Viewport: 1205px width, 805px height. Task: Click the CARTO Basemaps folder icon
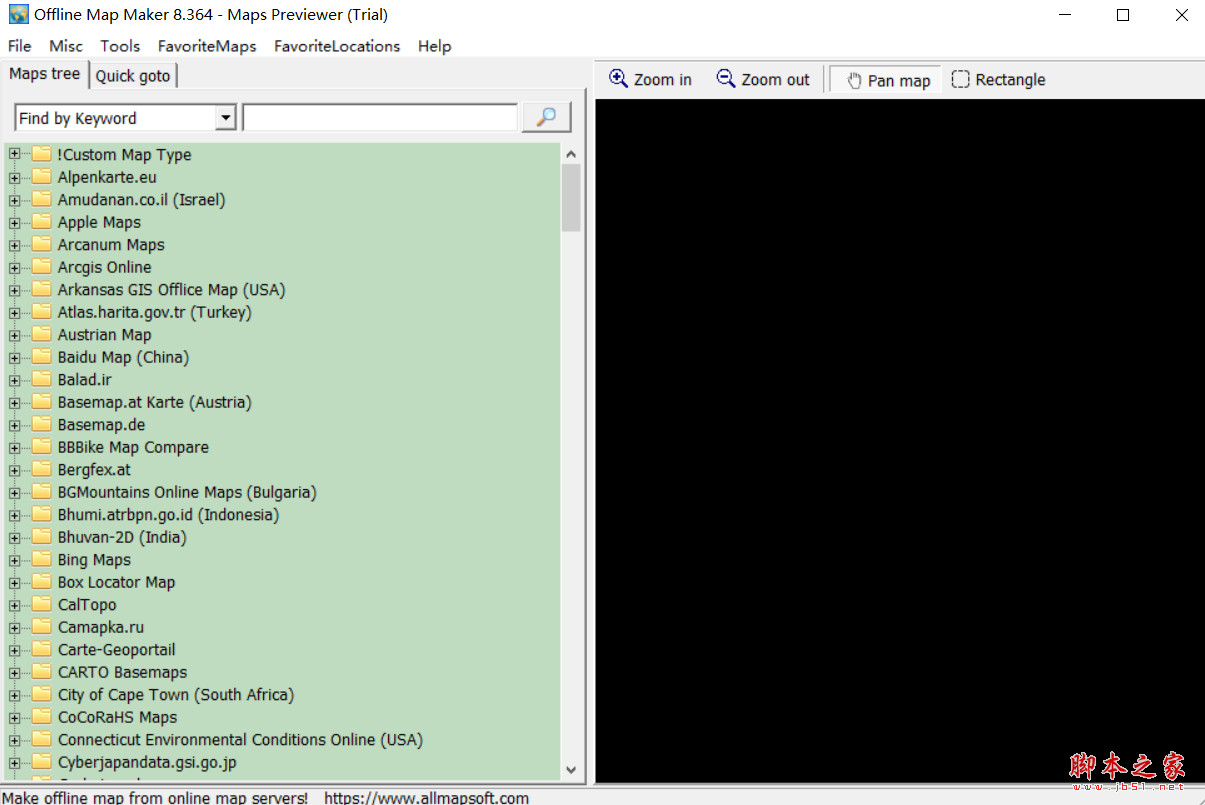click(x=41, y=672)
